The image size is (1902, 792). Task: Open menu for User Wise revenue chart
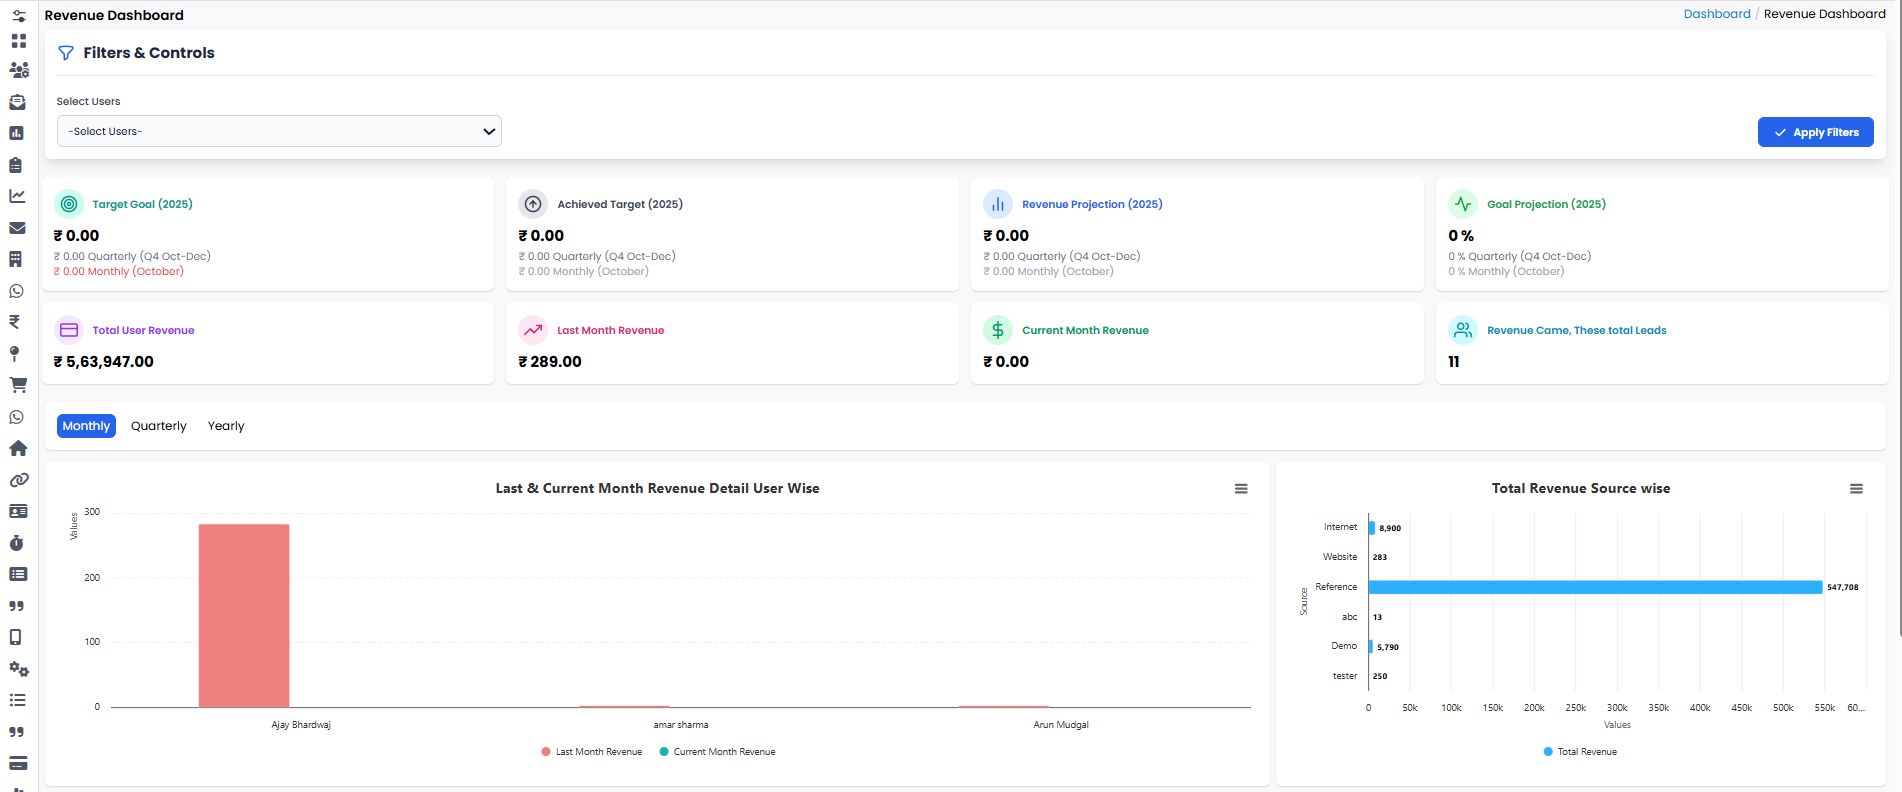[1241, 489]
